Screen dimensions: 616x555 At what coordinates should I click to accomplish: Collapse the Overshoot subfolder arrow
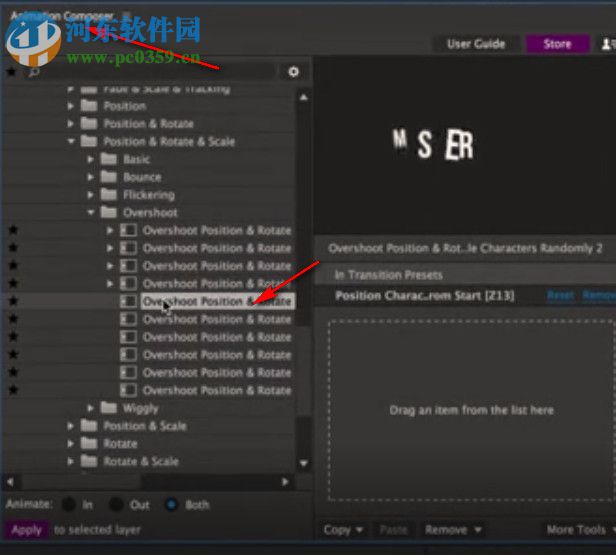click(91, 212)
